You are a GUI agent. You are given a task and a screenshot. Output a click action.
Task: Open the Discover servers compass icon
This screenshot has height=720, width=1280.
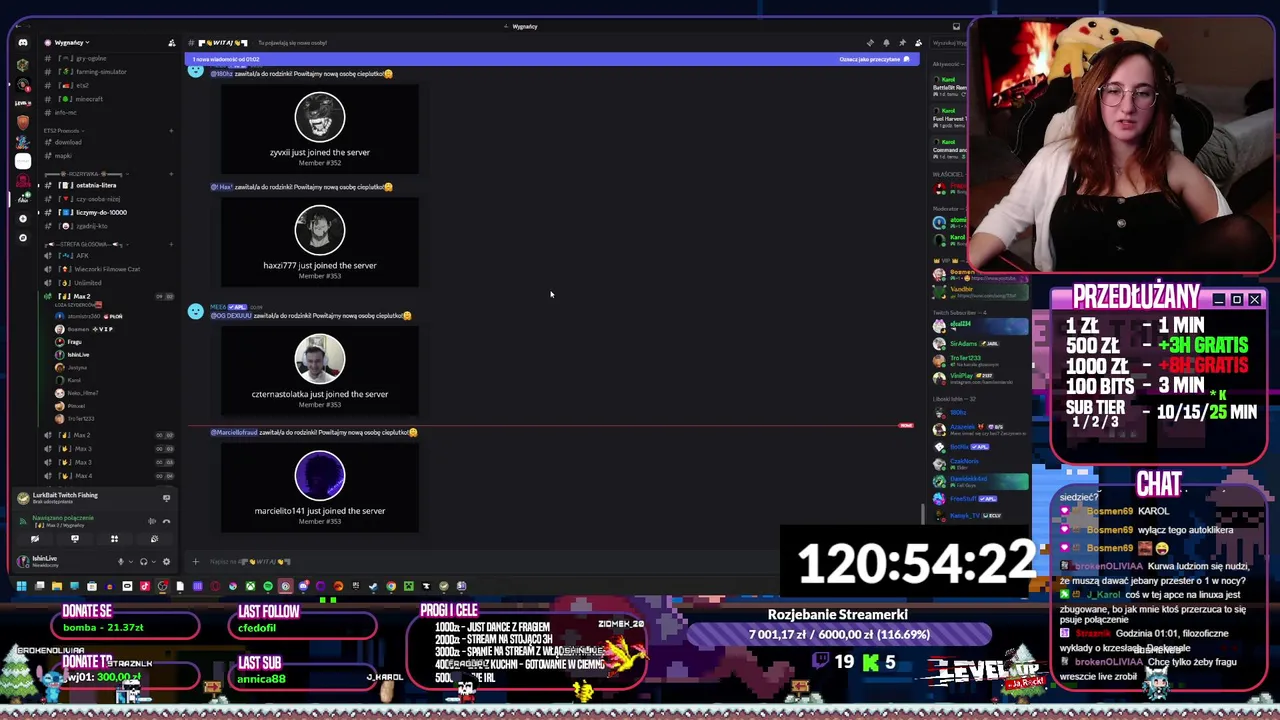tap(23, 238)
